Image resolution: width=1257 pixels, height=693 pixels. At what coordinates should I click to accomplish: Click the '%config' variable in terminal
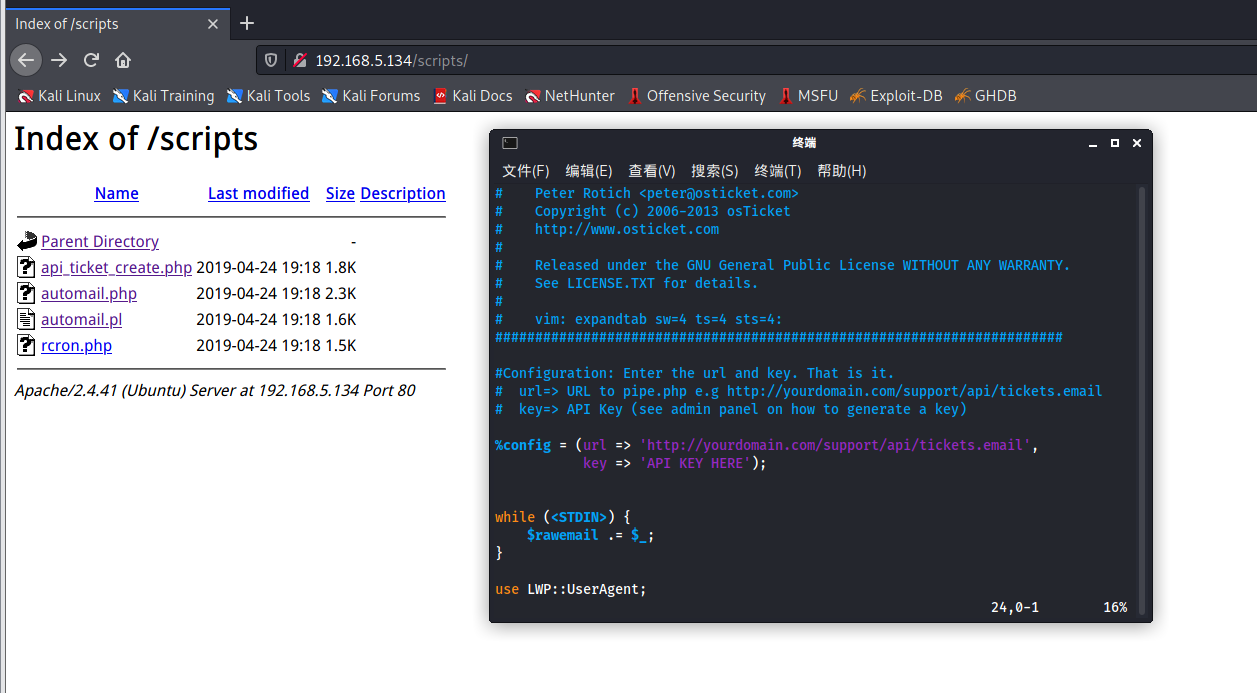523,445
